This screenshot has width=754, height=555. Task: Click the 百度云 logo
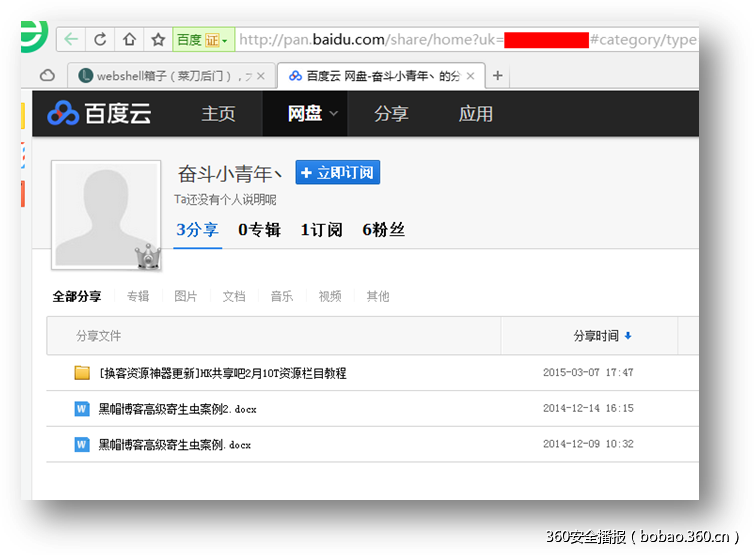click(x=100, y=114)
